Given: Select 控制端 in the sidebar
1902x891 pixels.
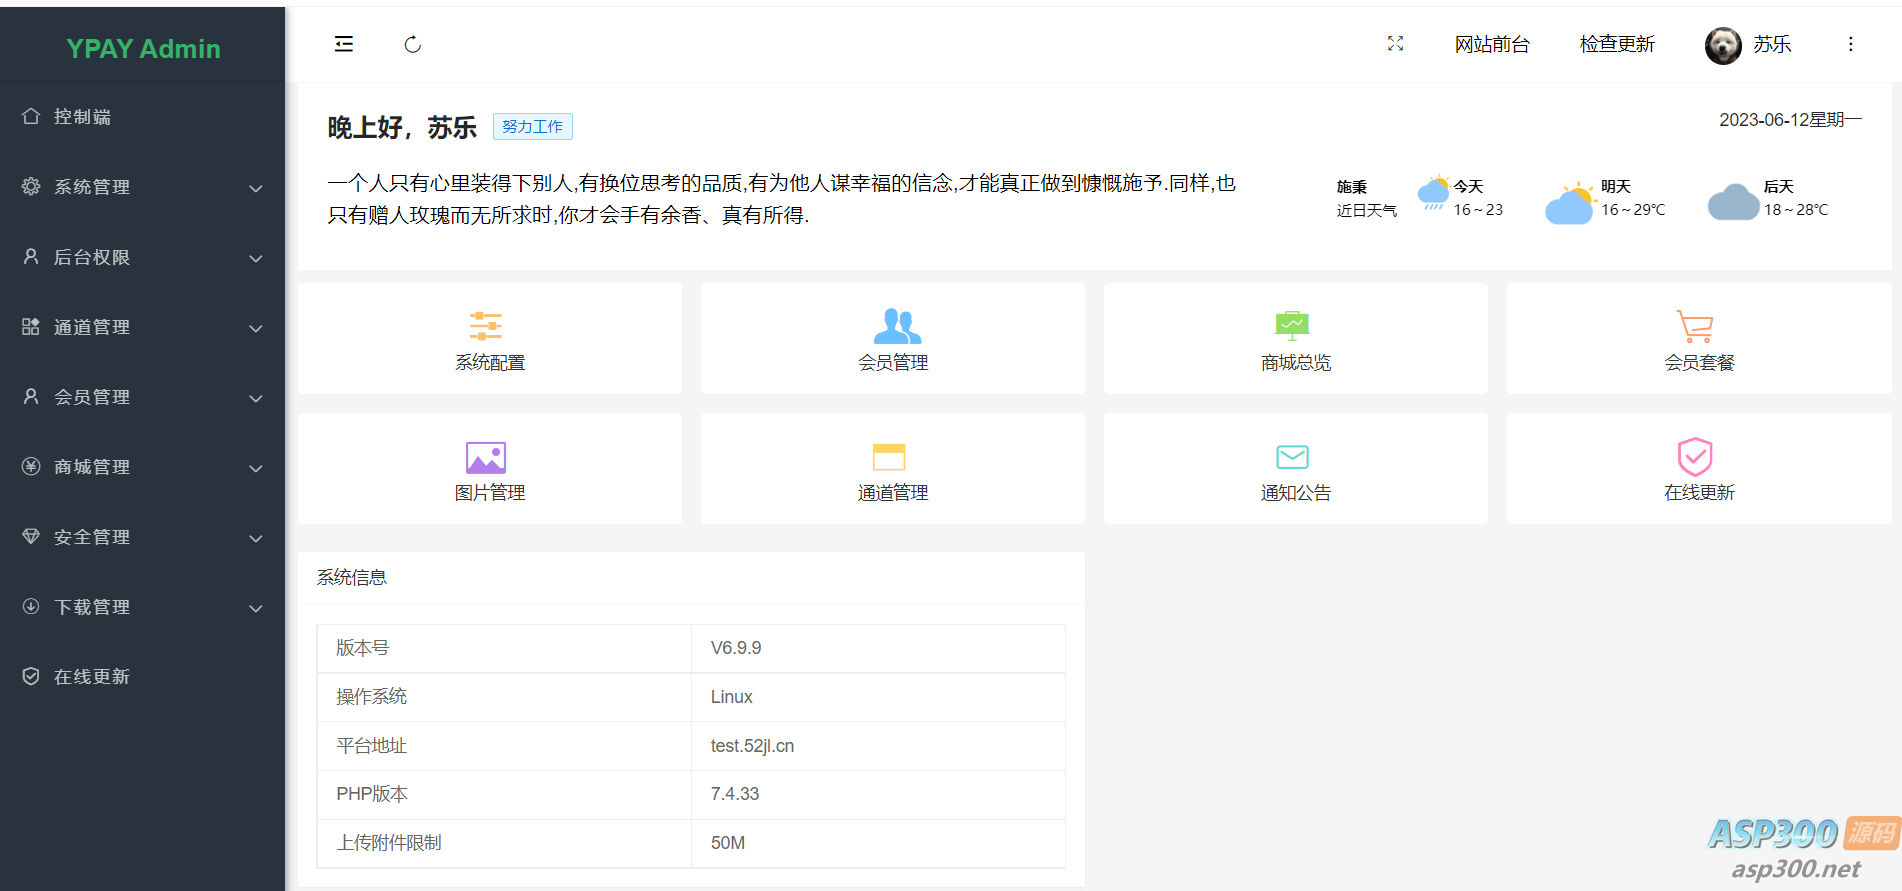Looking at the screenshot, I should tap(82, 117).
